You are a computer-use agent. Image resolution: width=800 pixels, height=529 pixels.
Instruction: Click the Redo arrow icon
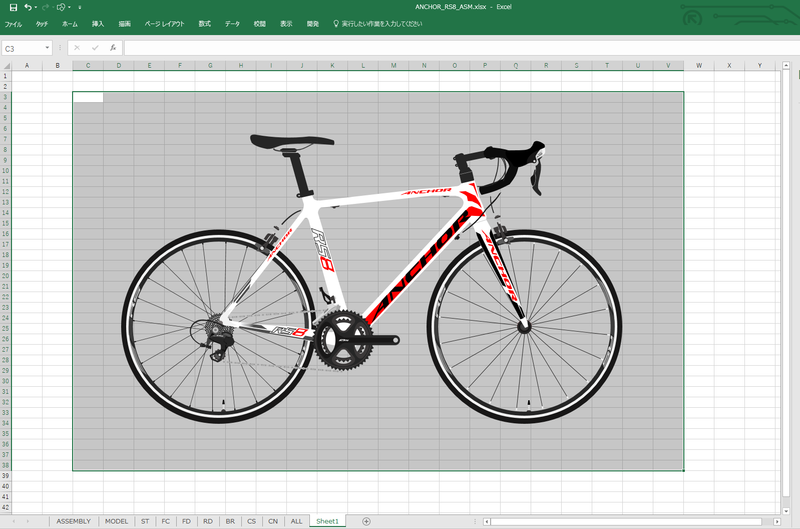click(45, 7)
